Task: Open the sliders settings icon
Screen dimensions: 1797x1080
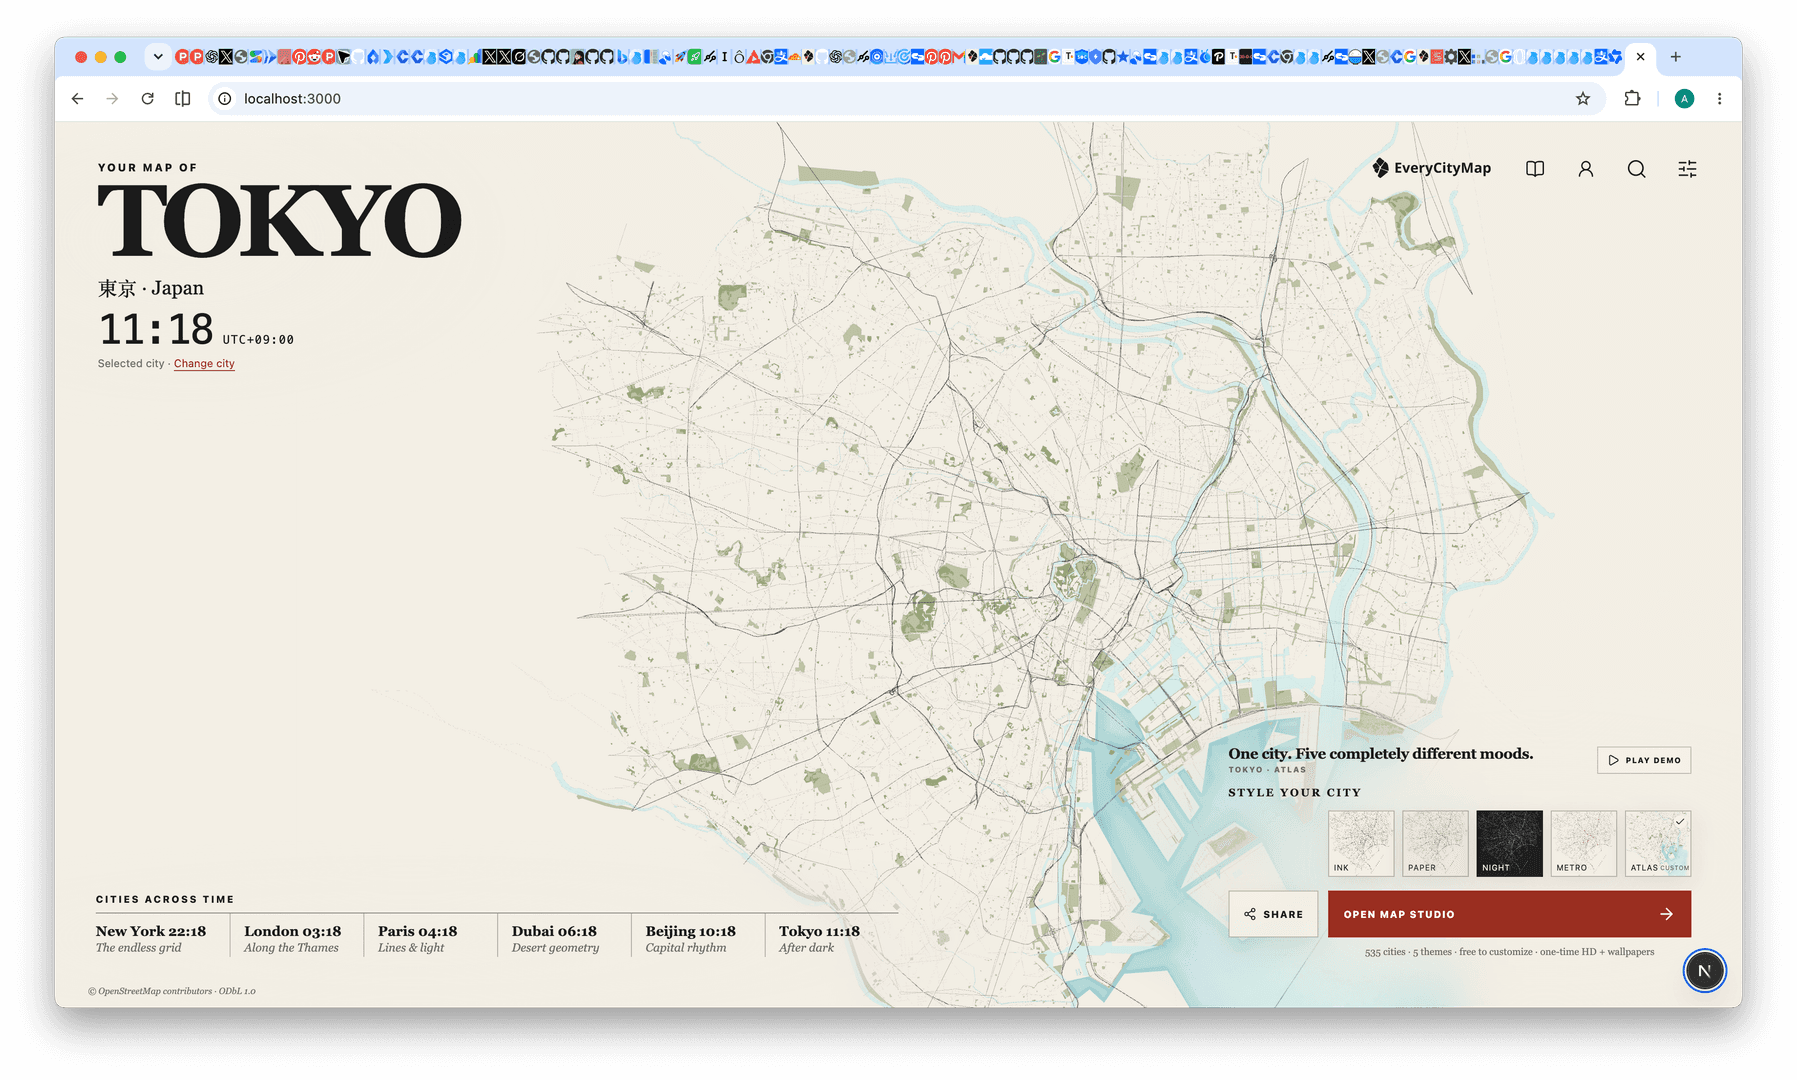Action: click(1687, 169)
